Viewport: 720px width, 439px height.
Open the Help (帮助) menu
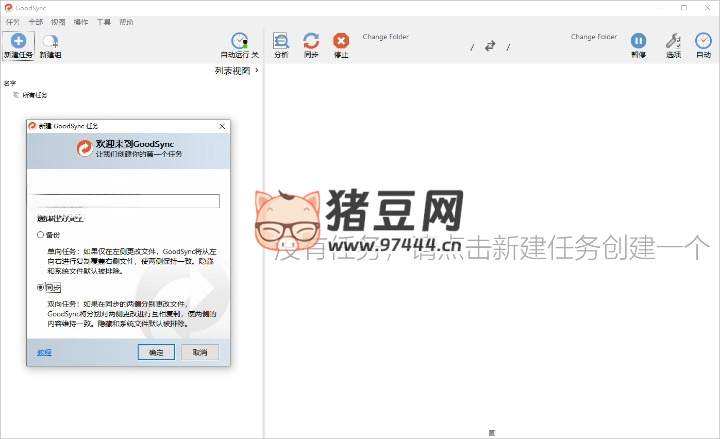[x=126, y=22]
